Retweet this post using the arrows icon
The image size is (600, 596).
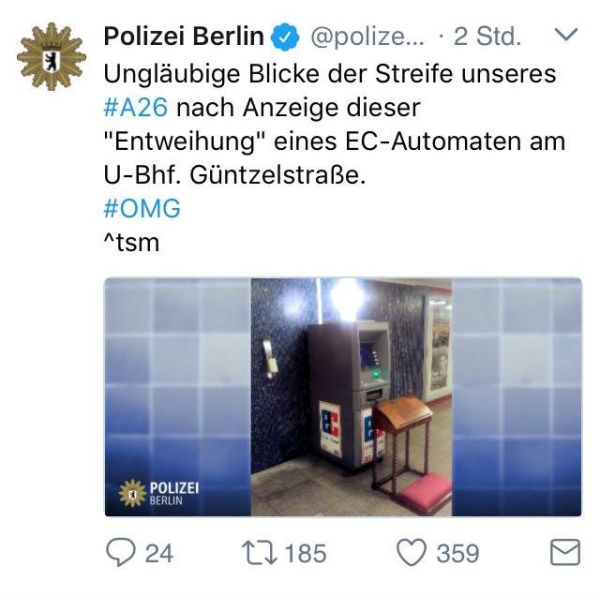click(x=259, y=553)
